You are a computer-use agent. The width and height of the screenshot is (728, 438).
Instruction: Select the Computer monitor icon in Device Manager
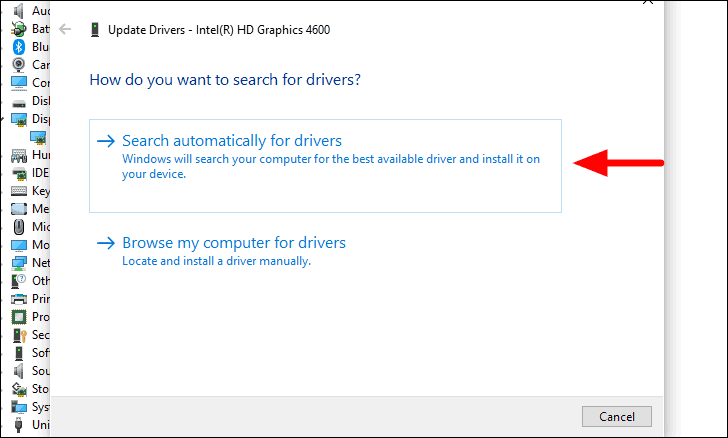[19, 83]
